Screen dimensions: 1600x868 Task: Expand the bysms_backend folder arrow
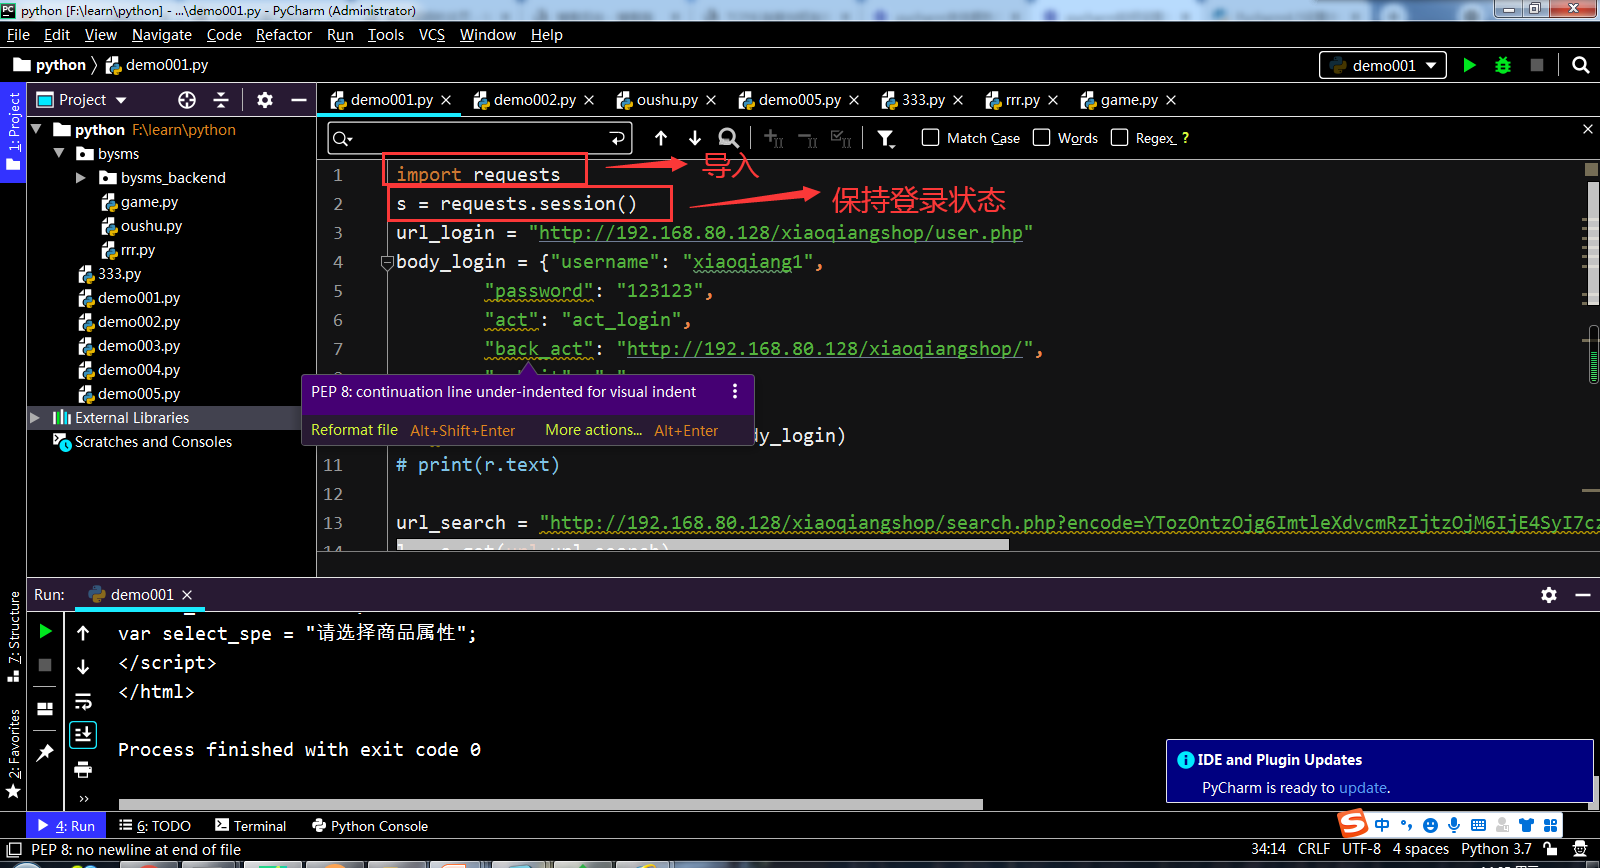point(81,177)
